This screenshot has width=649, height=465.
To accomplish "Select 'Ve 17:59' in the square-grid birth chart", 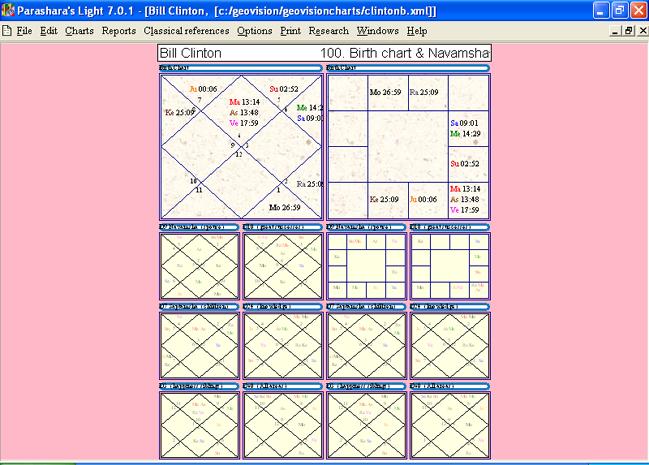I will point(464,210).
